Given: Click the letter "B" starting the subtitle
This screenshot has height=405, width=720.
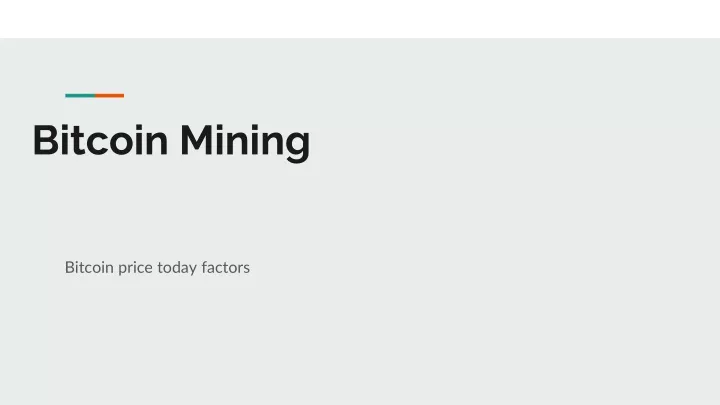Looking at the screenshot, I should pos(70,267).
